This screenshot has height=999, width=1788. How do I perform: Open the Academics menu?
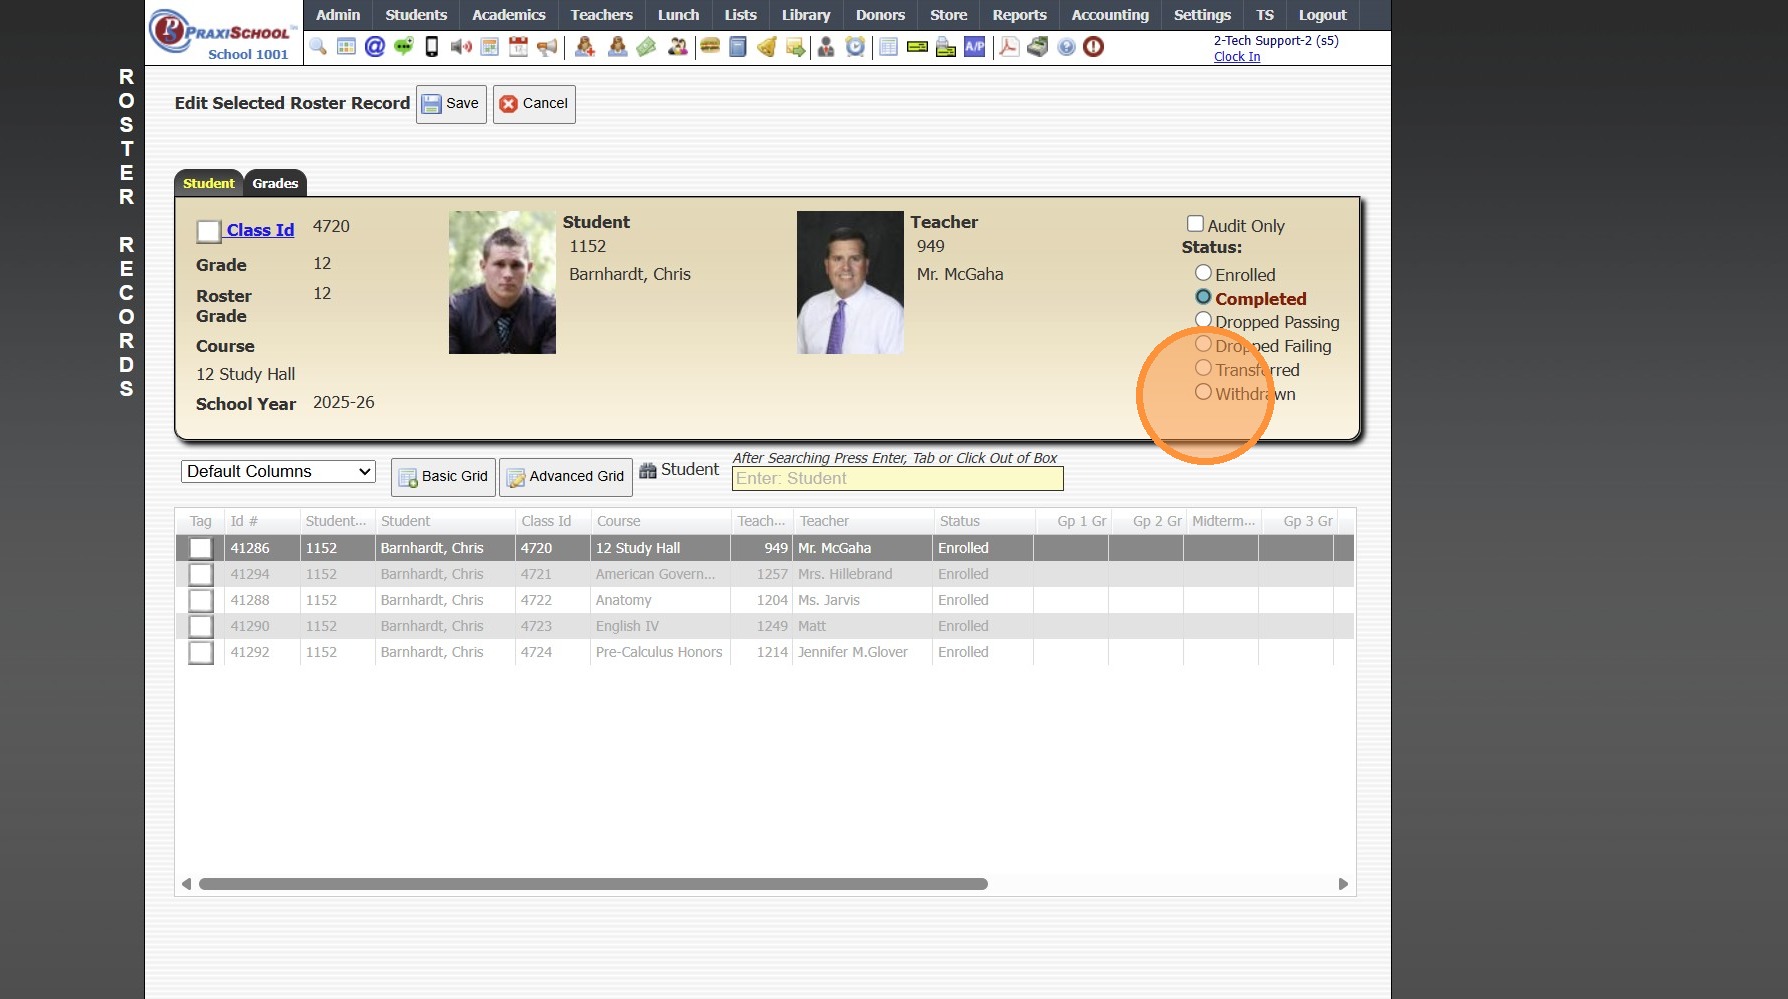click(509, 15)
